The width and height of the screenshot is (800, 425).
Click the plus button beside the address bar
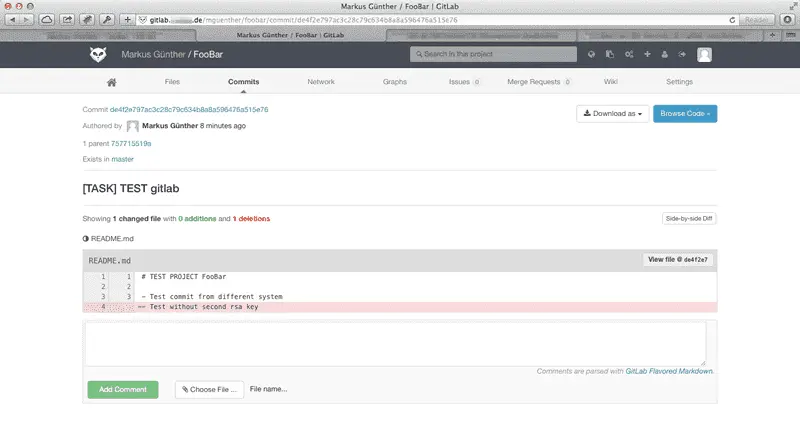[x=127, y=20]
